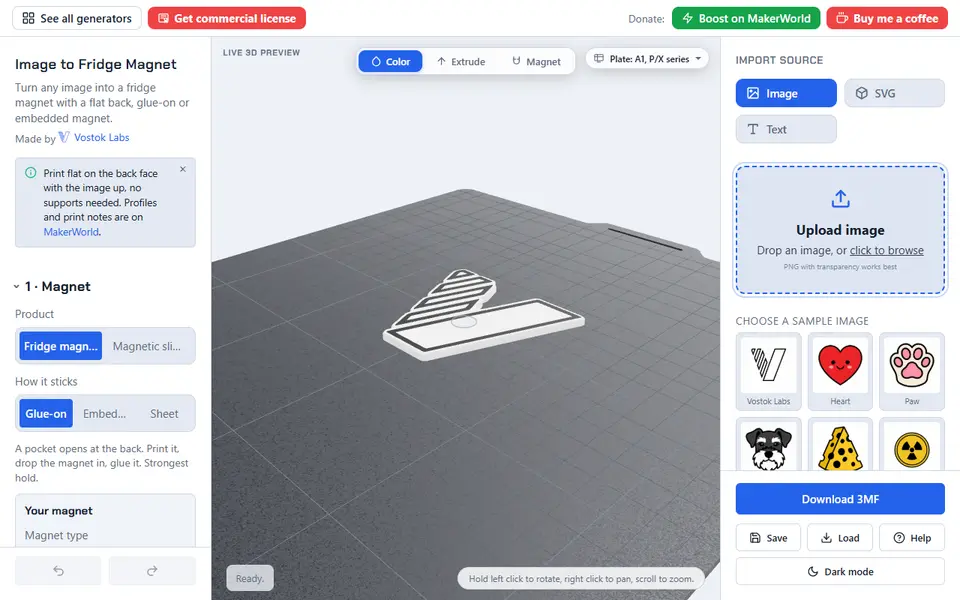Open the Help button
The image size is (960, 600).
point(912,538)
